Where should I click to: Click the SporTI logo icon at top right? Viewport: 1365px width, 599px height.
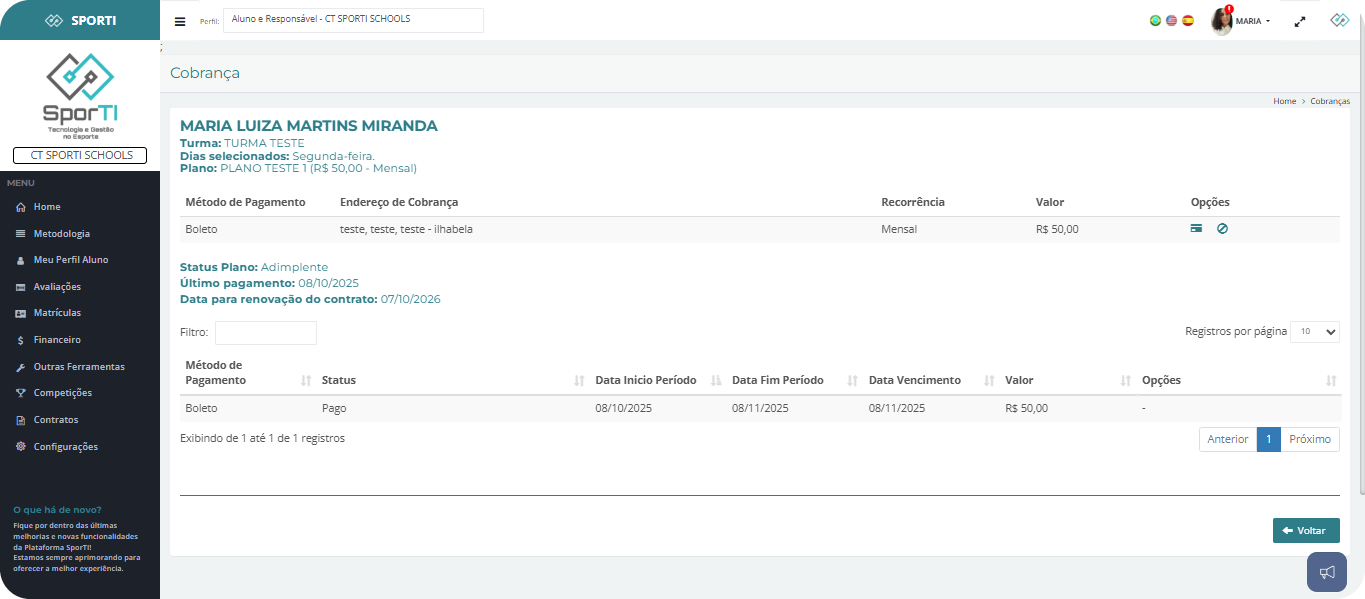click(1340, 20)
